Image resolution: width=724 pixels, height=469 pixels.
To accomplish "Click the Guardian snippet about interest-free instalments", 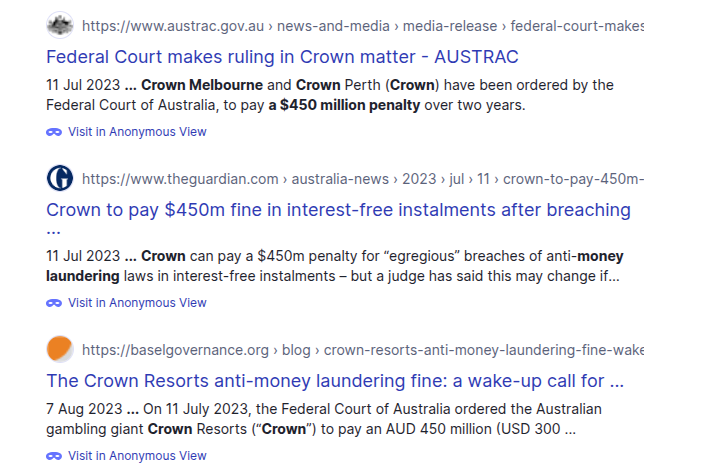I will (333, 266).
